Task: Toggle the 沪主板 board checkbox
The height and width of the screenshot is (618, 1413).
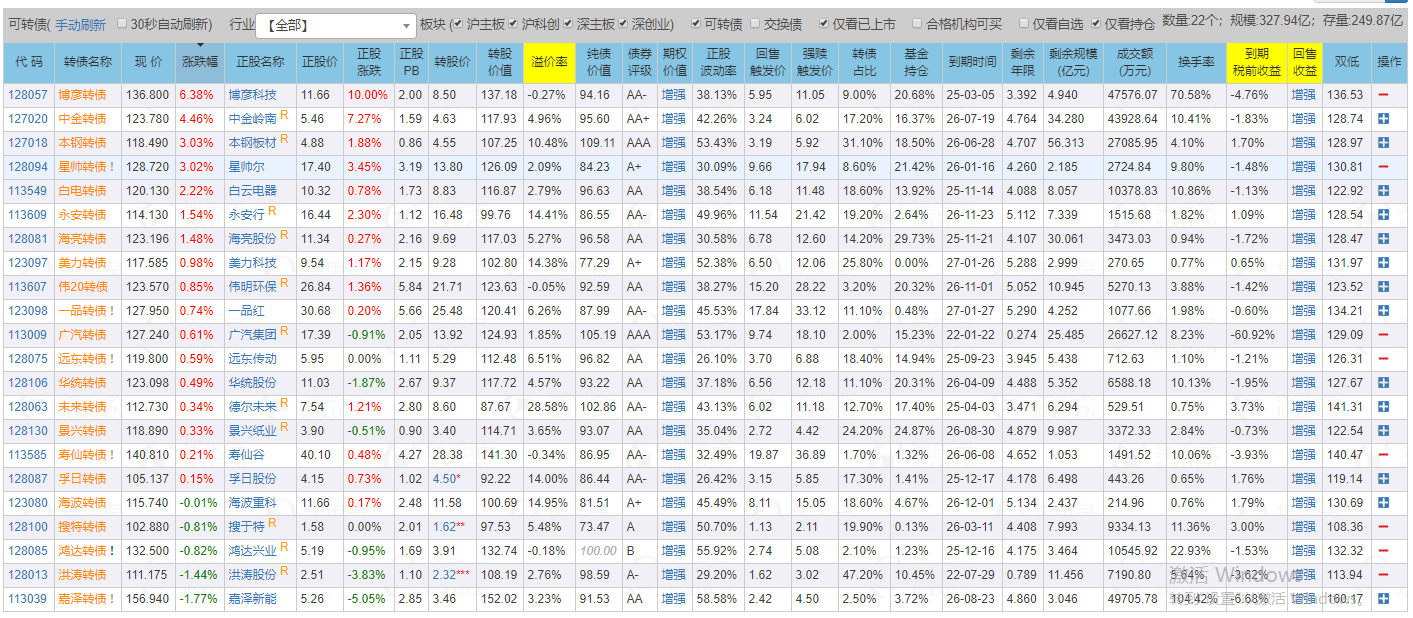Action: point(457,24)
